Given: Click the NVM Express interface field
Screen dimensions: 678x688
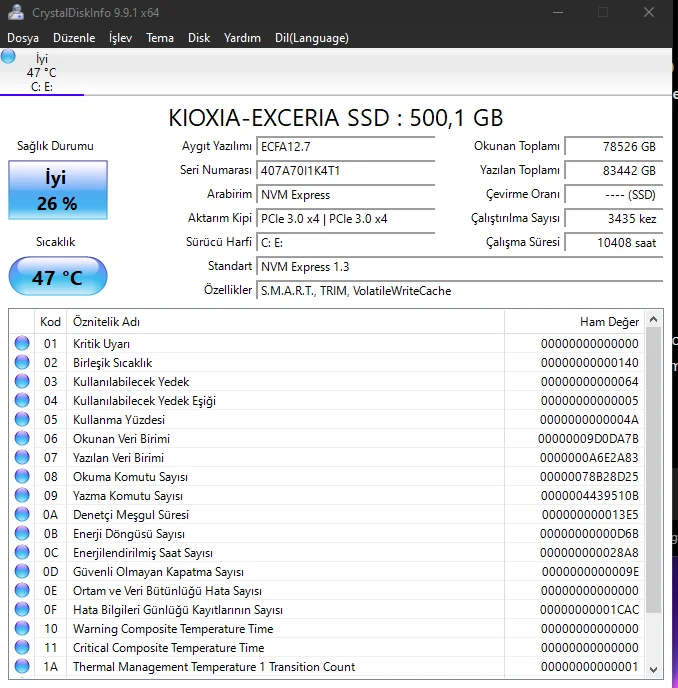Looking at the screenshot, I should click(x=346, y=194).
